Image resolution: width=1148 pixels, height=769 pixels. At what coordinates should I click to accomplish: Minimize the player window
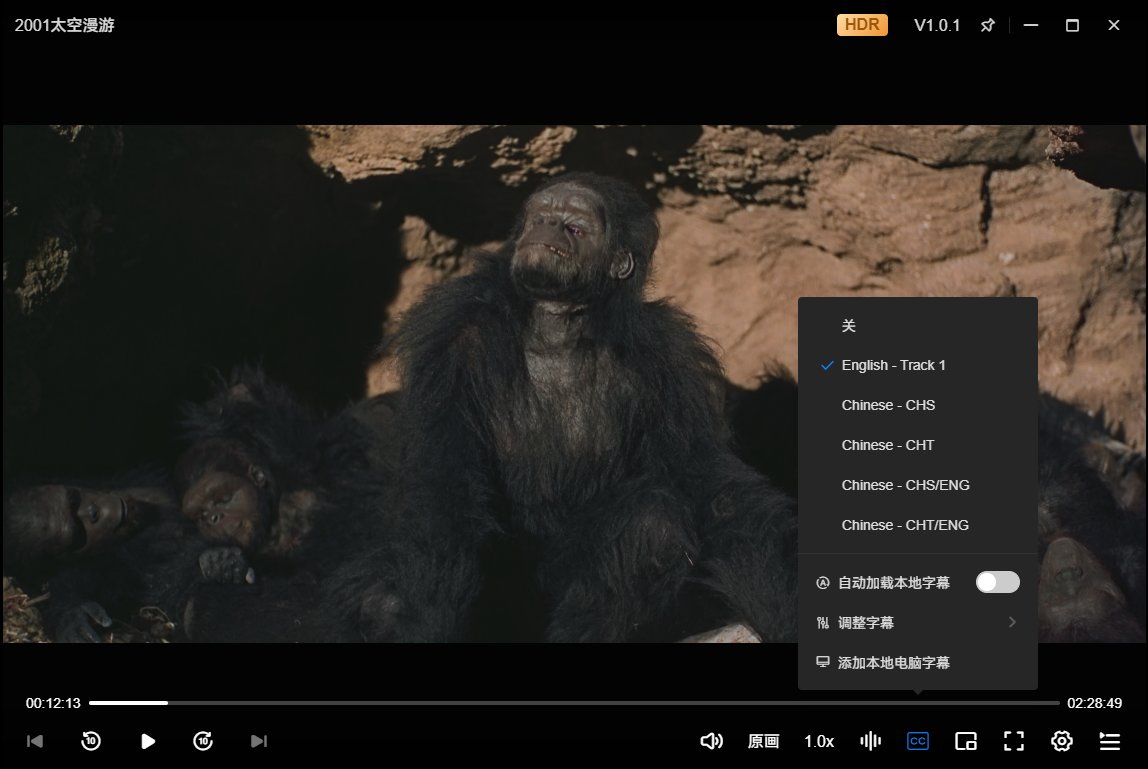point(1031,25)
